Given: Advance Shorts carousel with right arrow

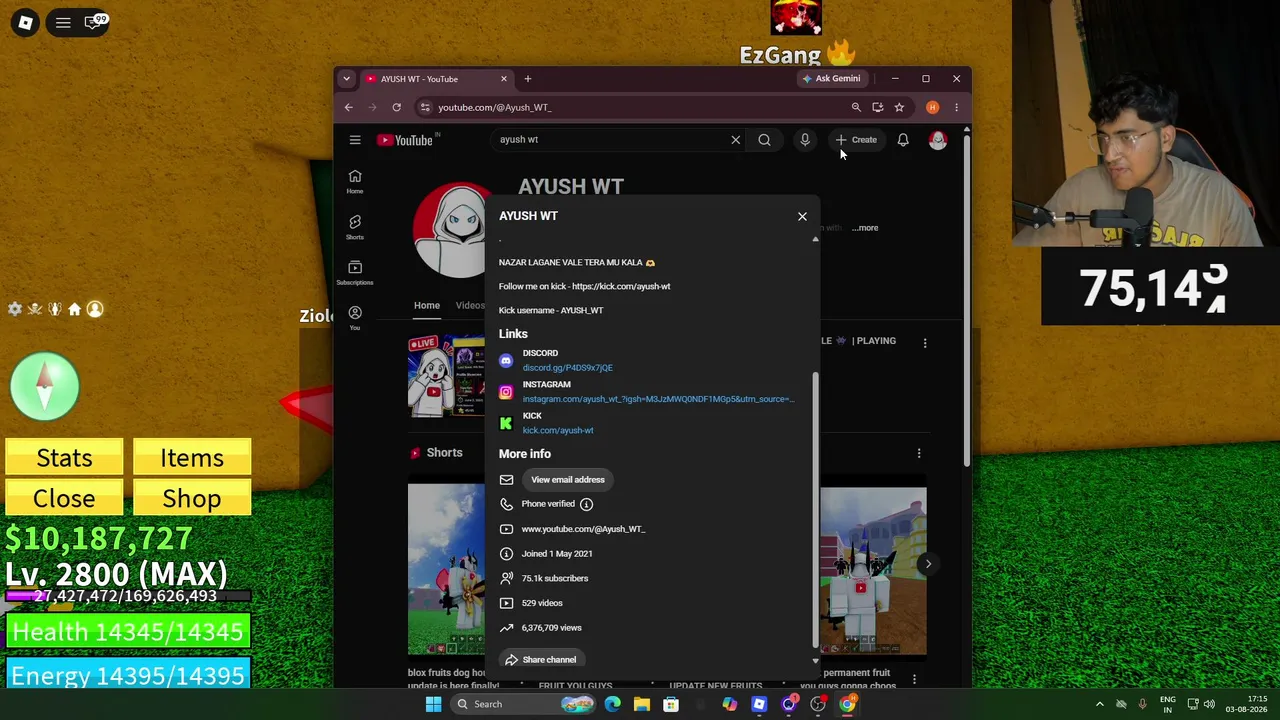Looking at the screenshot, I should tap(928, 564).
